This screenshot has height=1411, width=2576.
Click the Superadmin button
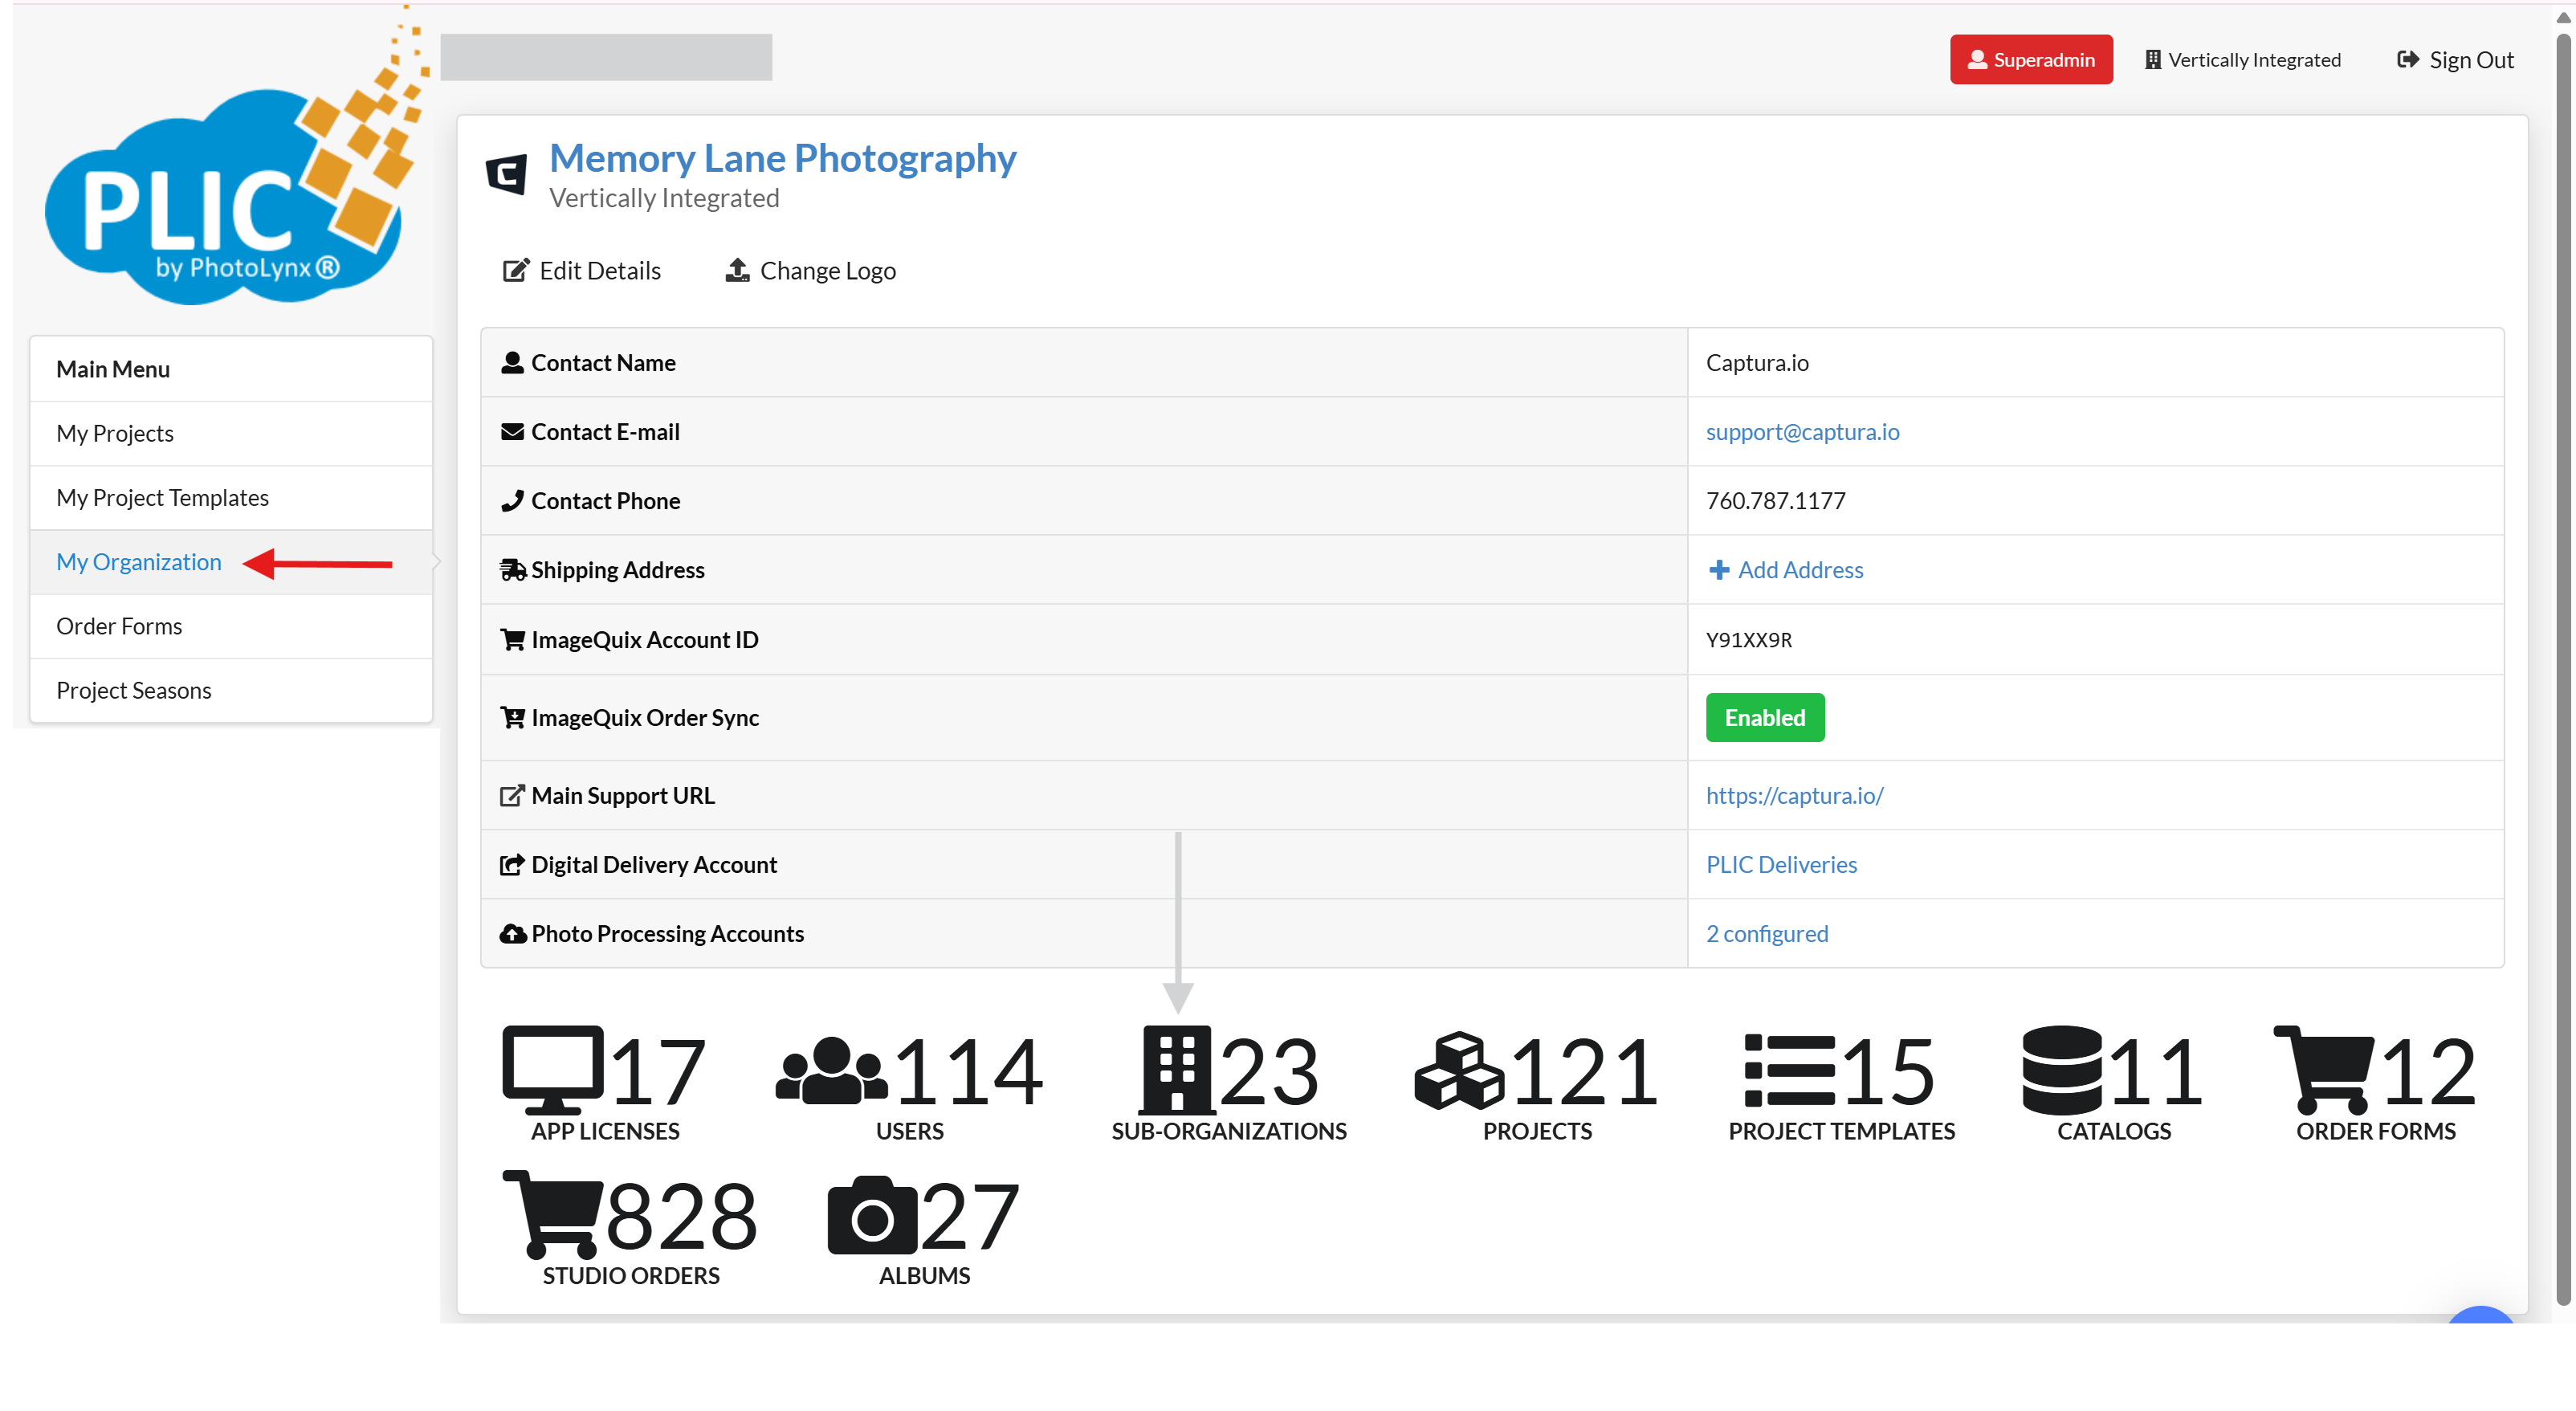[2031, 59]
